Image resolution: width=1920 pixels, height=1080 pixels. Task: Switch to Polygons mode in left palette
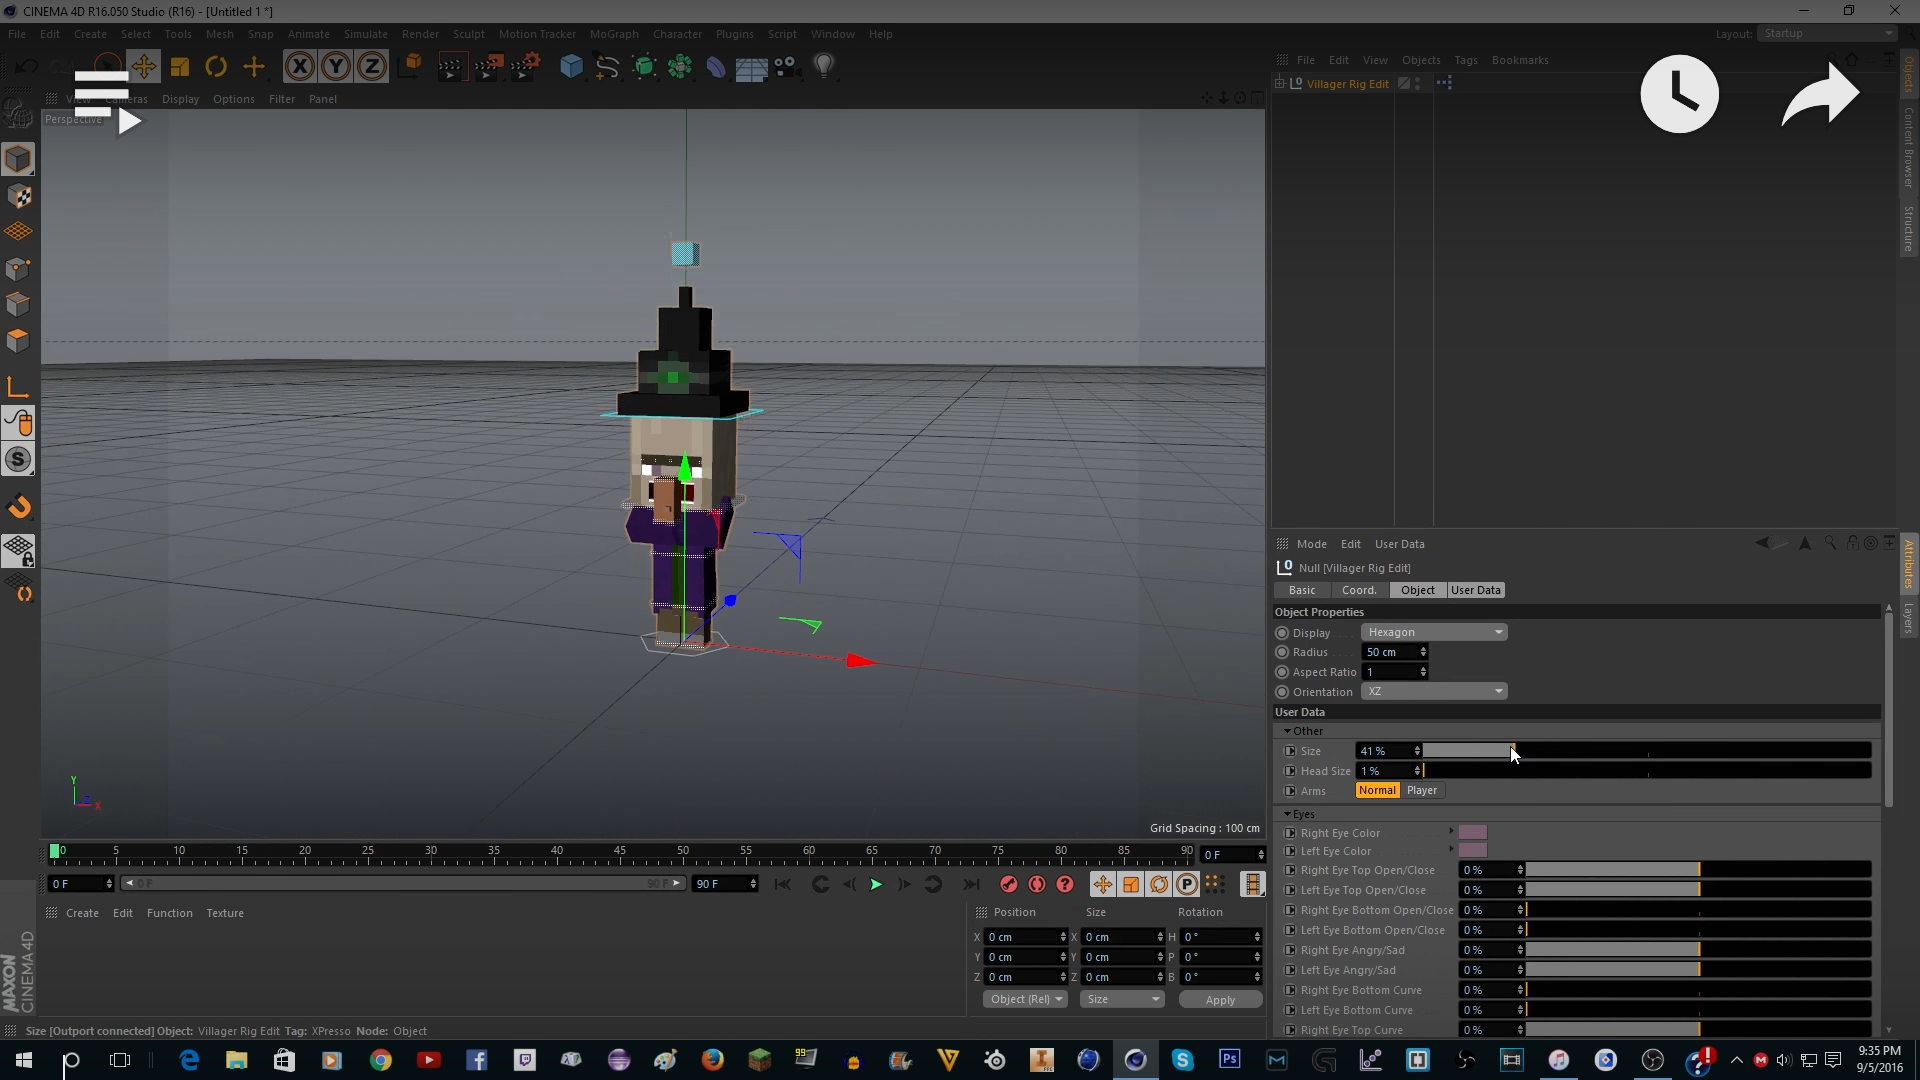tap(18, 340)
